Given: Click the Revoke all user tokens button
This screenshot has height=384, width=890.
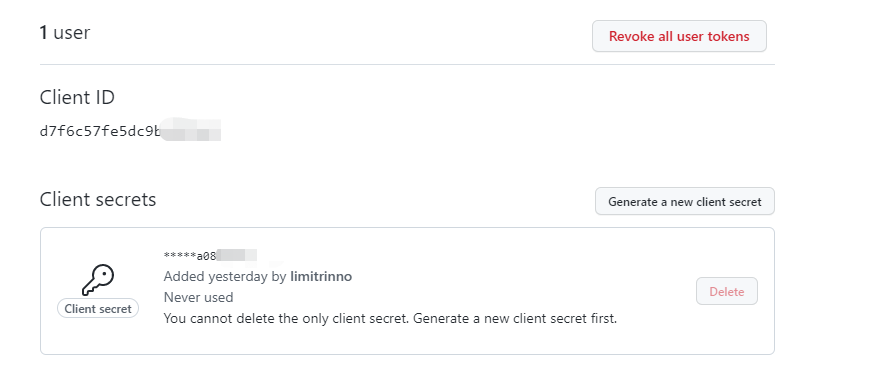Looking at the screenshot, I should click(679, 36).
